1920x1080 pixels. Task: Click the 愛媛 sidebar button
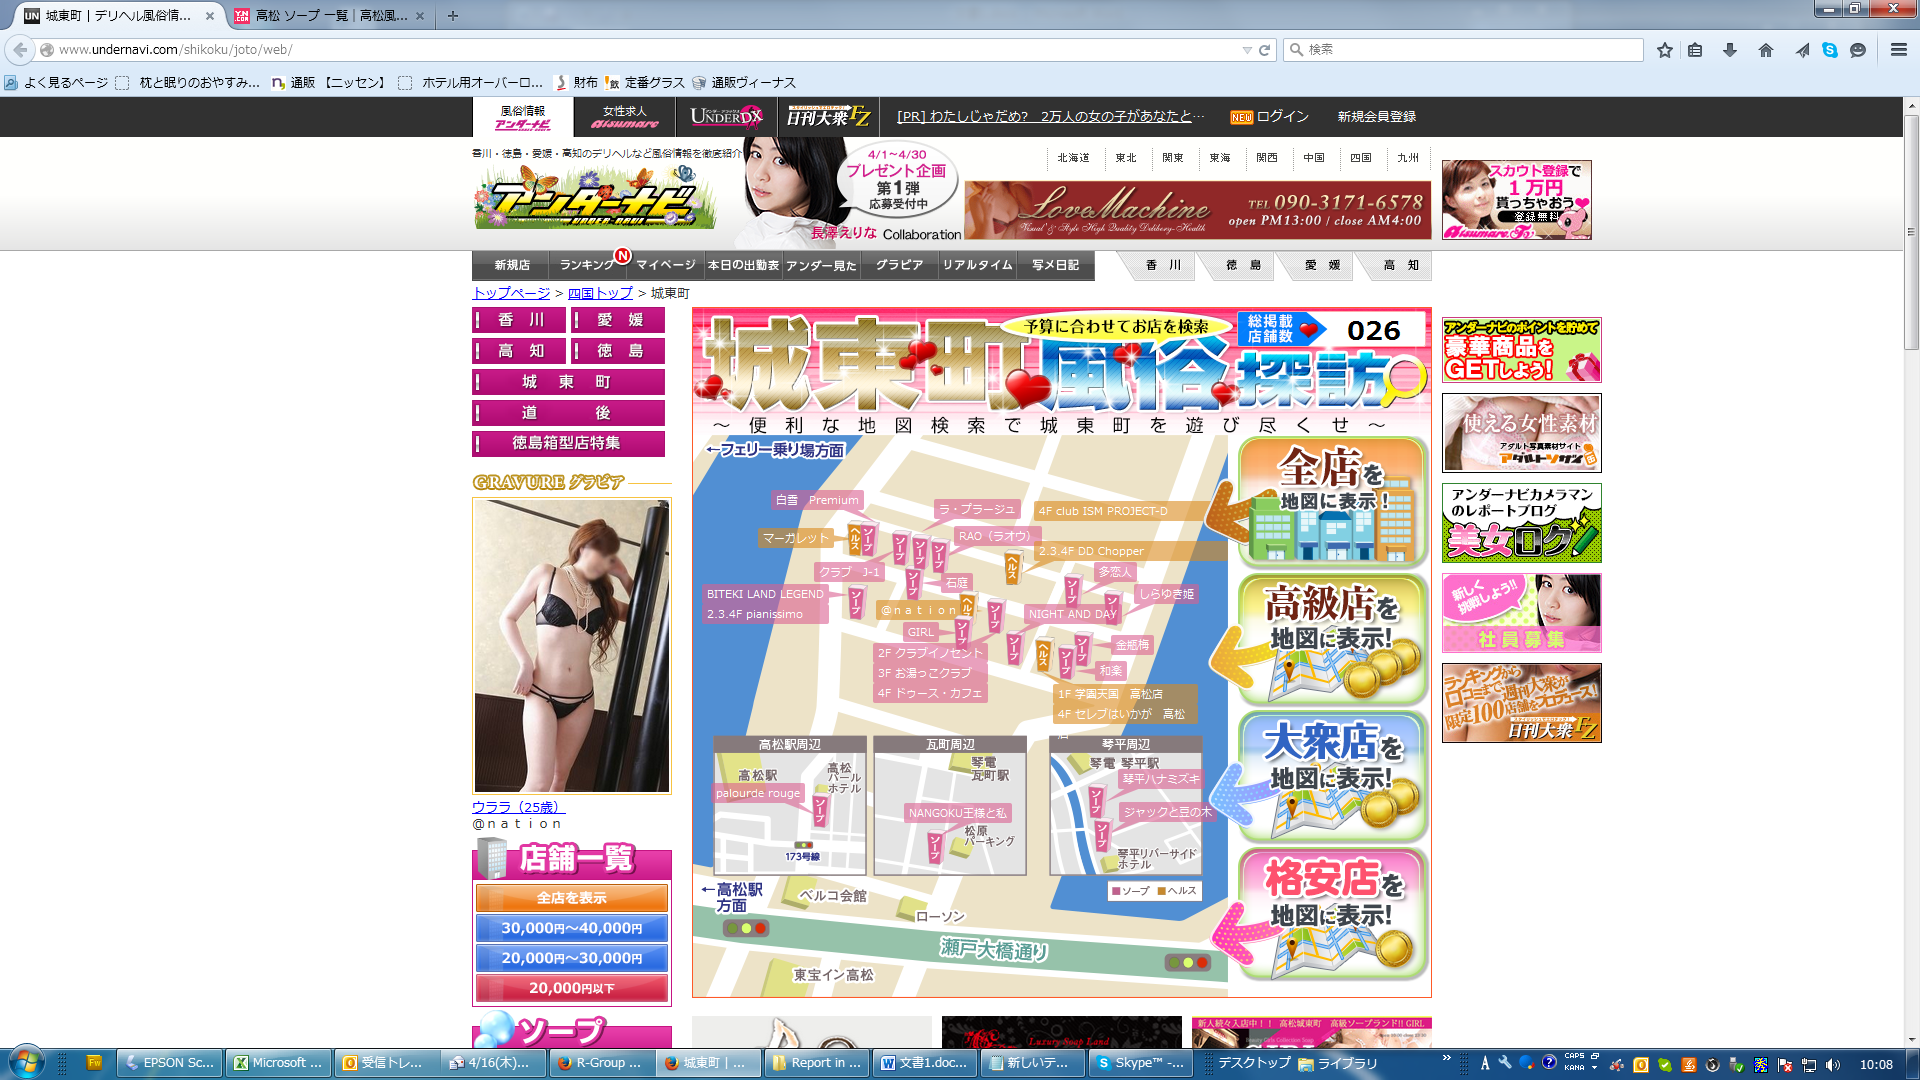point(618,320)
